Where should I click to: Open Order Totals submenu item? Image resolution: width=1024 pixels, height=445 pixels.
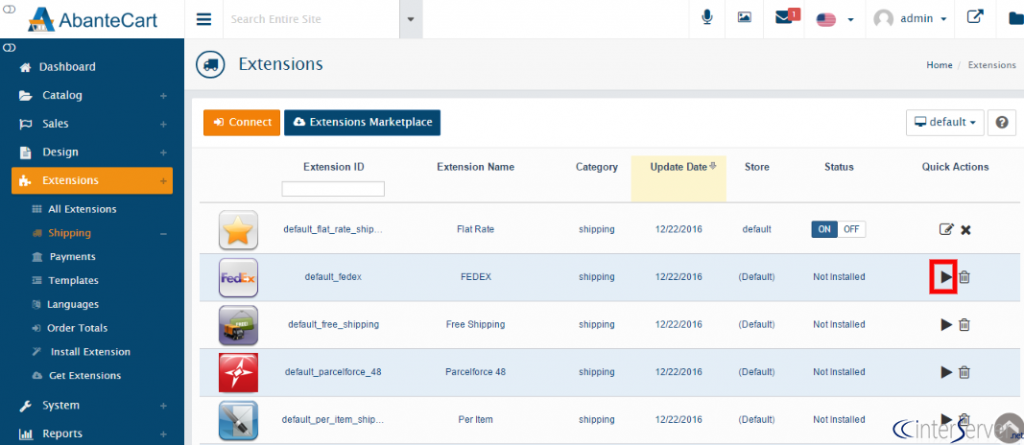click(x=77, y=328)
